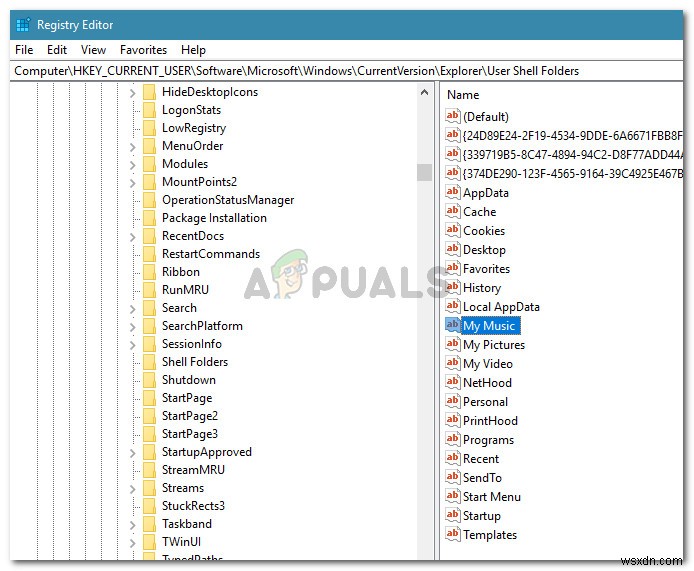Open the Help menu
The width and height of the screenshot is (694, 571).
(193, 50)
